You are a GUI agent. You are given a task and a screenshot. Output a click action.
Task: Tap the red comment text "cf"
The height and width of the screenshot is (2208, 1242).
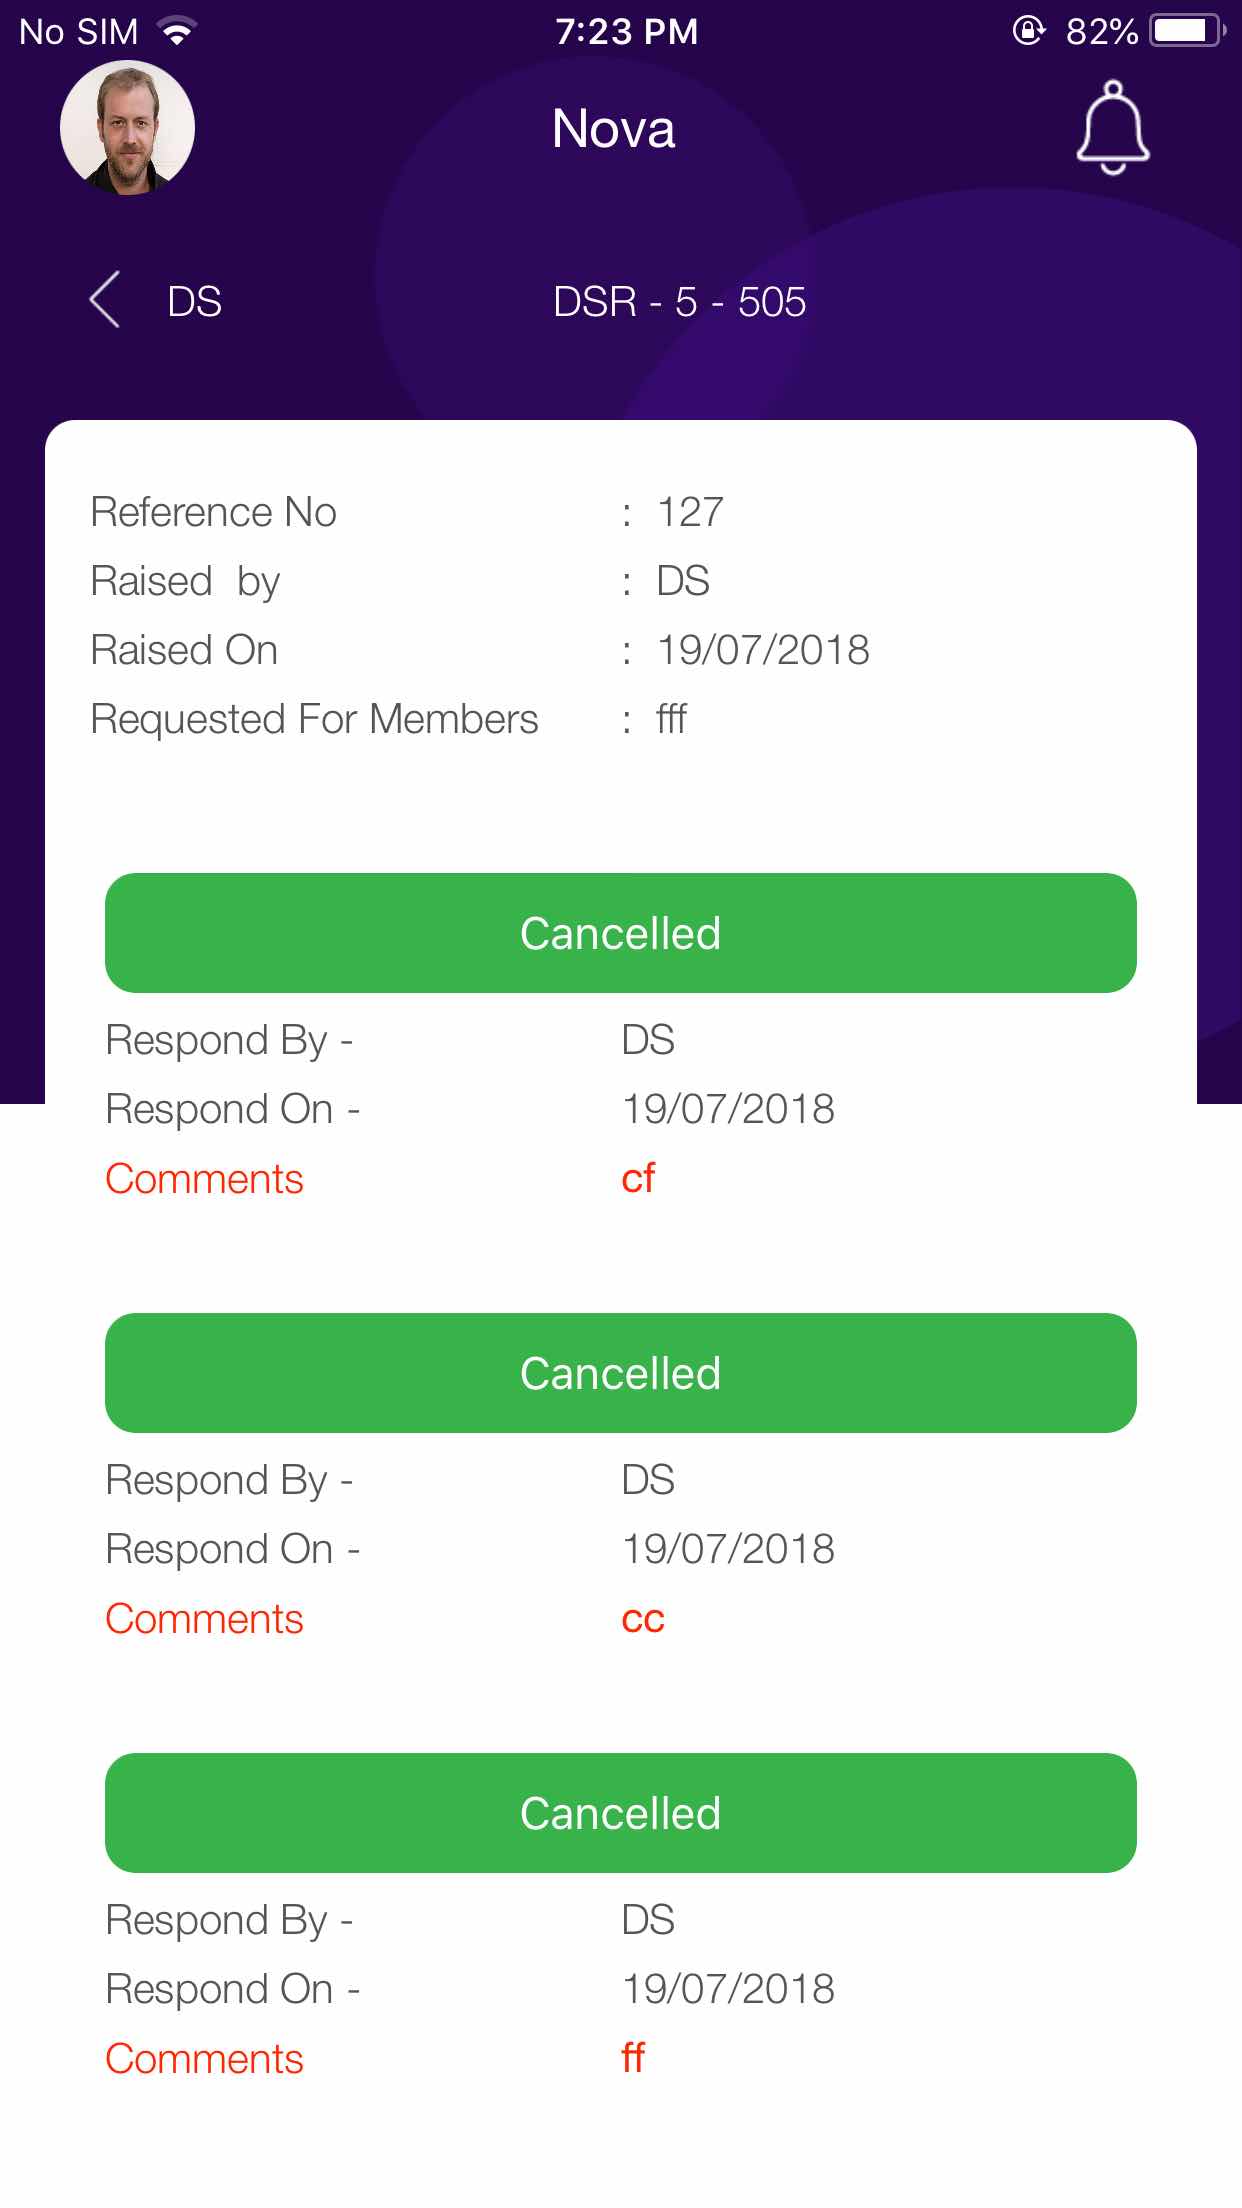[638, 1179]
